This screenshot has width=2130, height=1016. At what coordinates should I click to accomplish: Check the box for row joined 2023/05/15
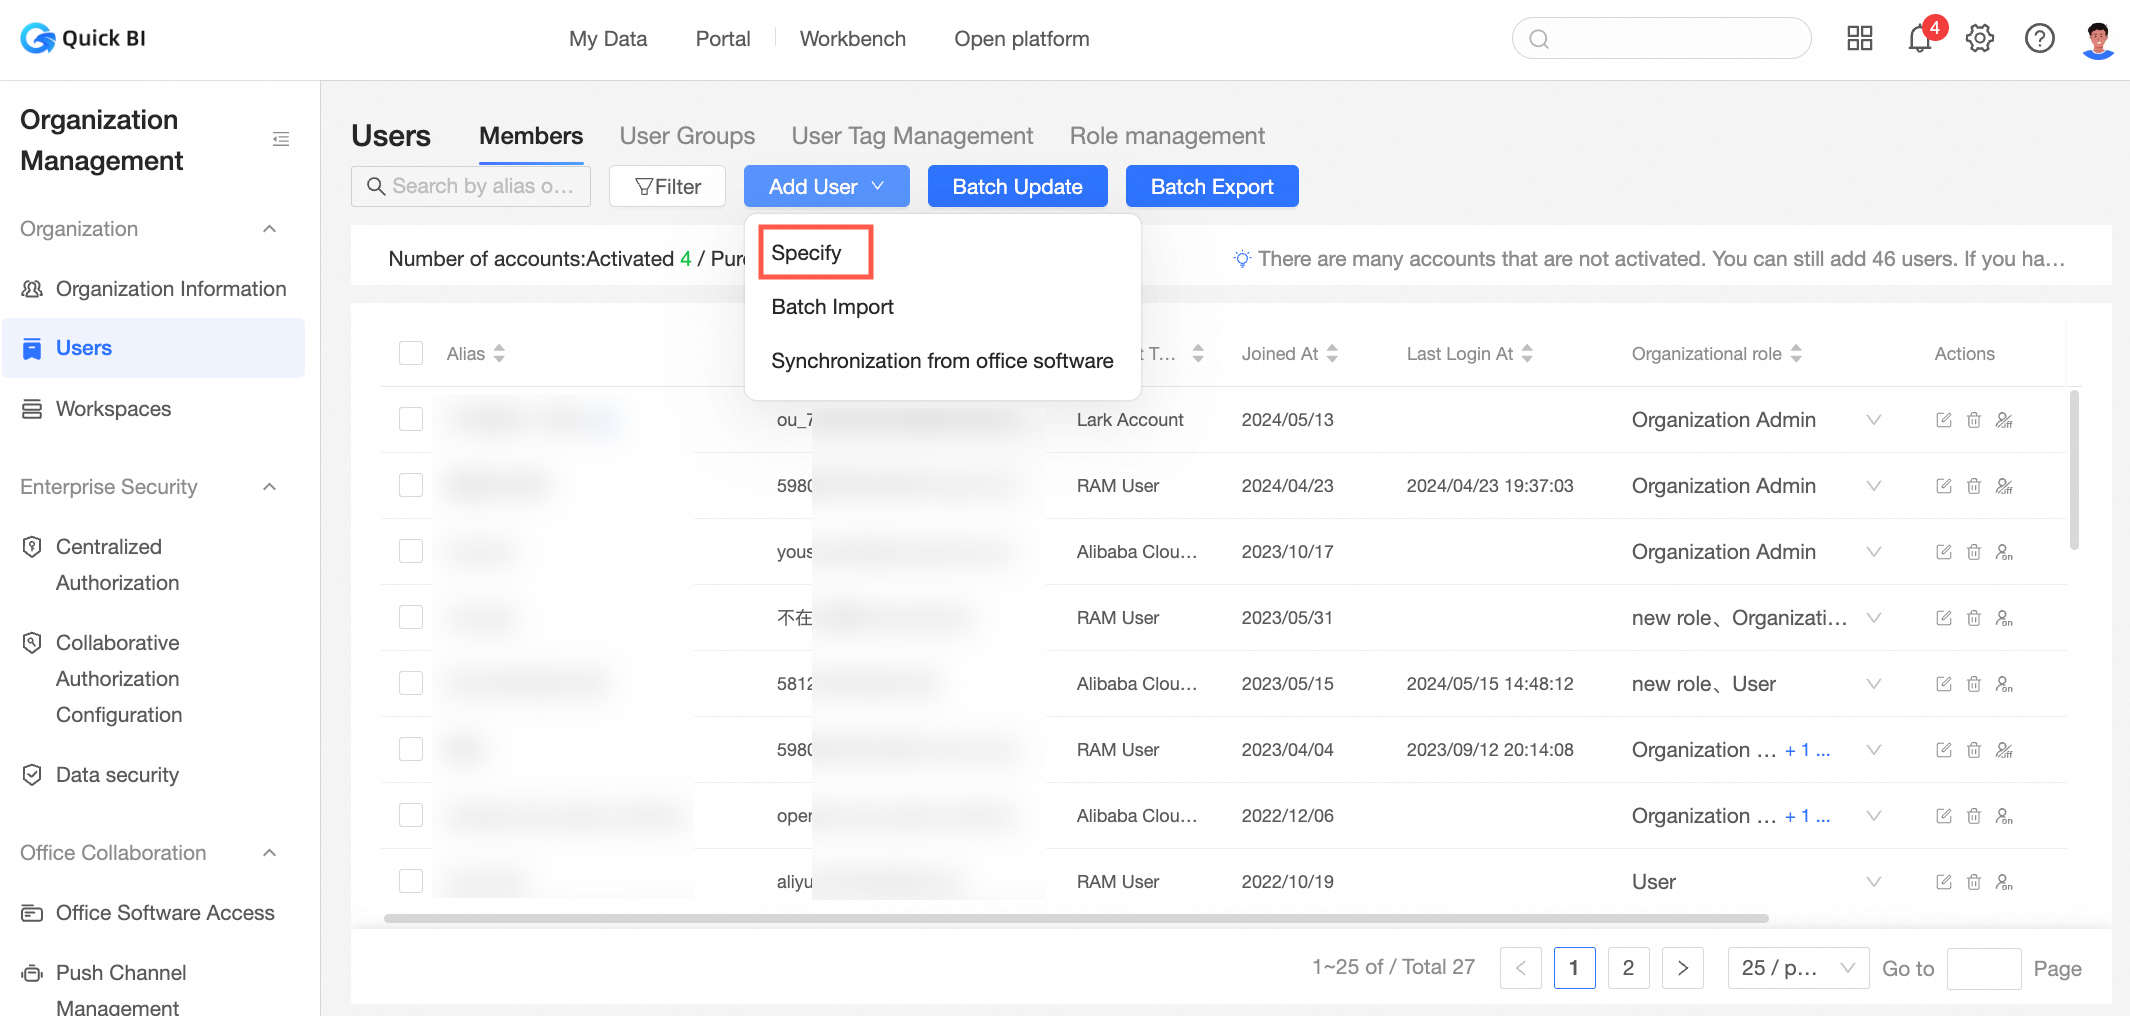click(x=411, y=683)
